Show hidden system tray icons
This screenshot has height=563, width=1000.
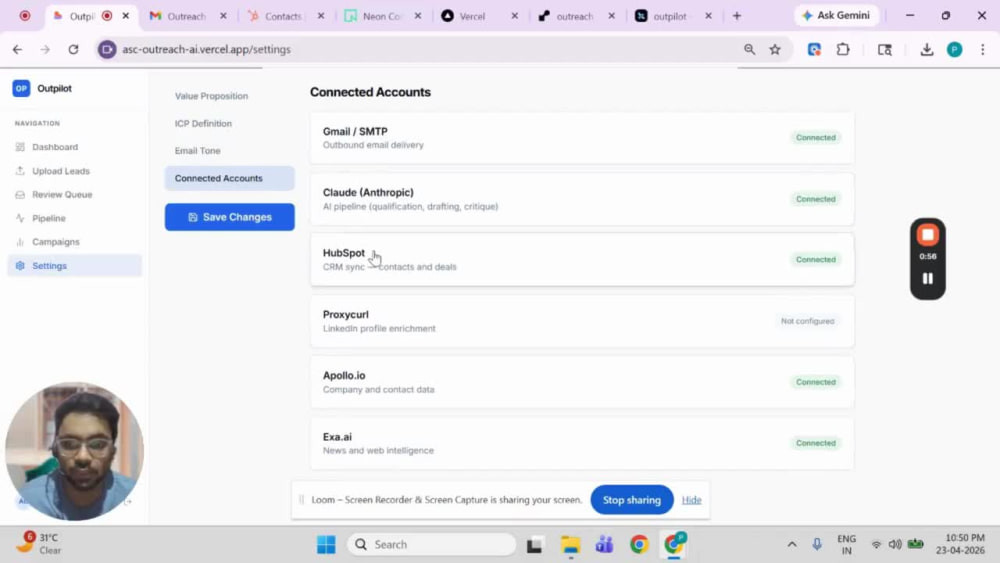click(x=791, y=545)
